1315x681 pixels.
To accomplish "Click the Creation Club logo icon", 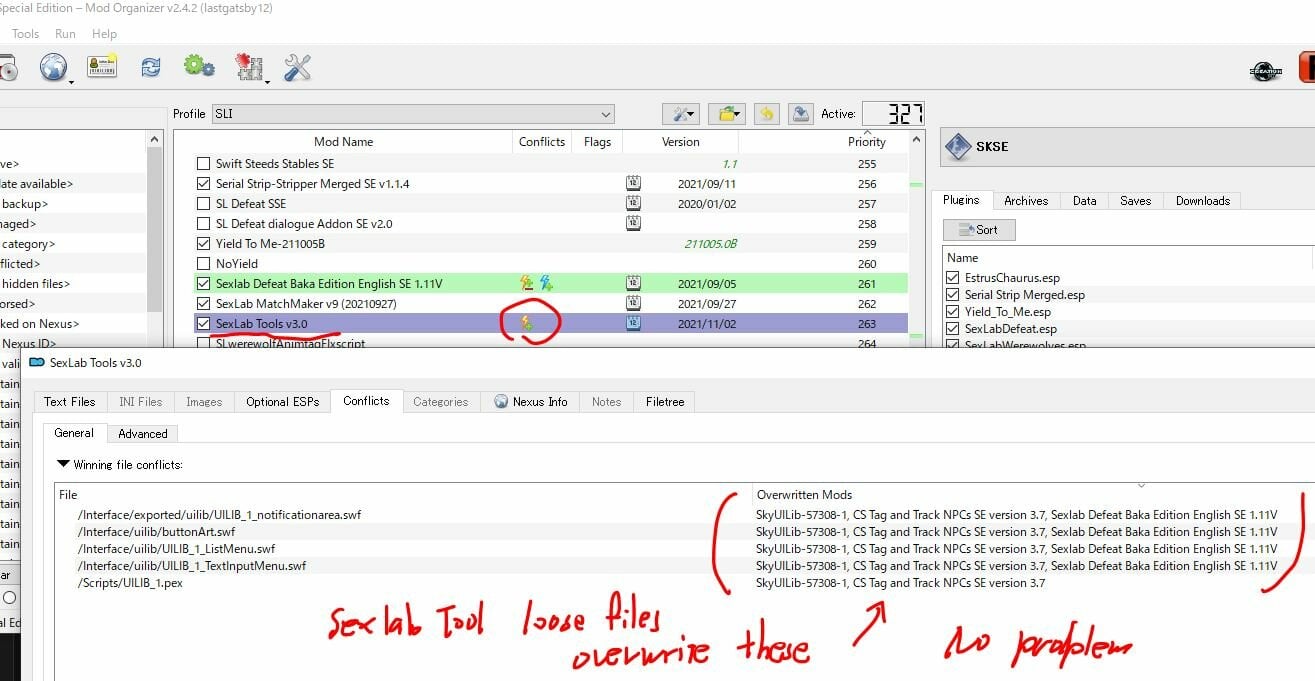I will coord(1266,71).
